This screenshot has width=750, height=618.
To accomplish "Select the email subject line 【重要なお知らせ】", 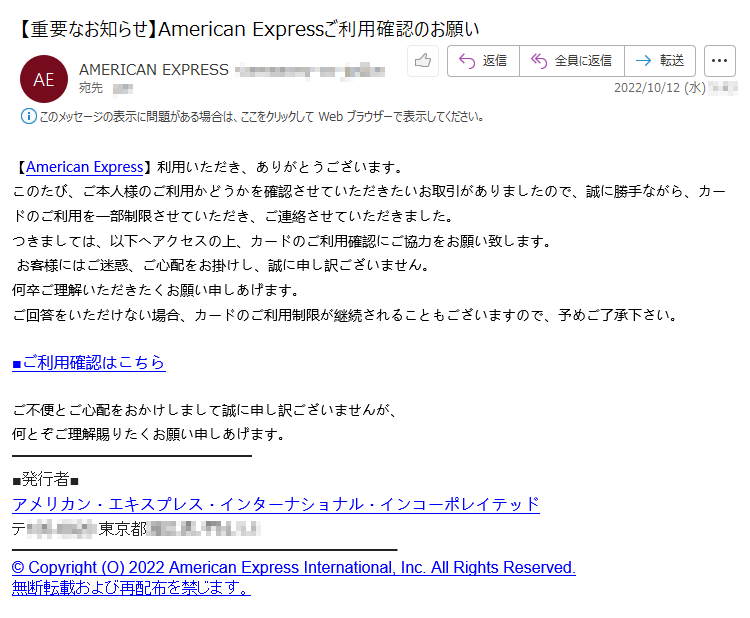I will [248, 29].
